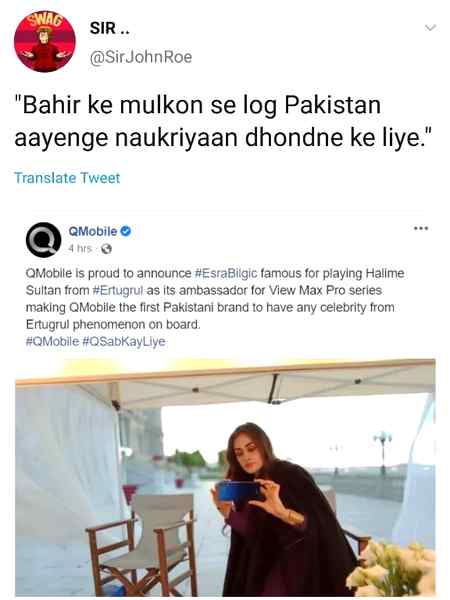Click the globe public-audience icon
This screenshot has width=450, height=600.
(106, 249)
